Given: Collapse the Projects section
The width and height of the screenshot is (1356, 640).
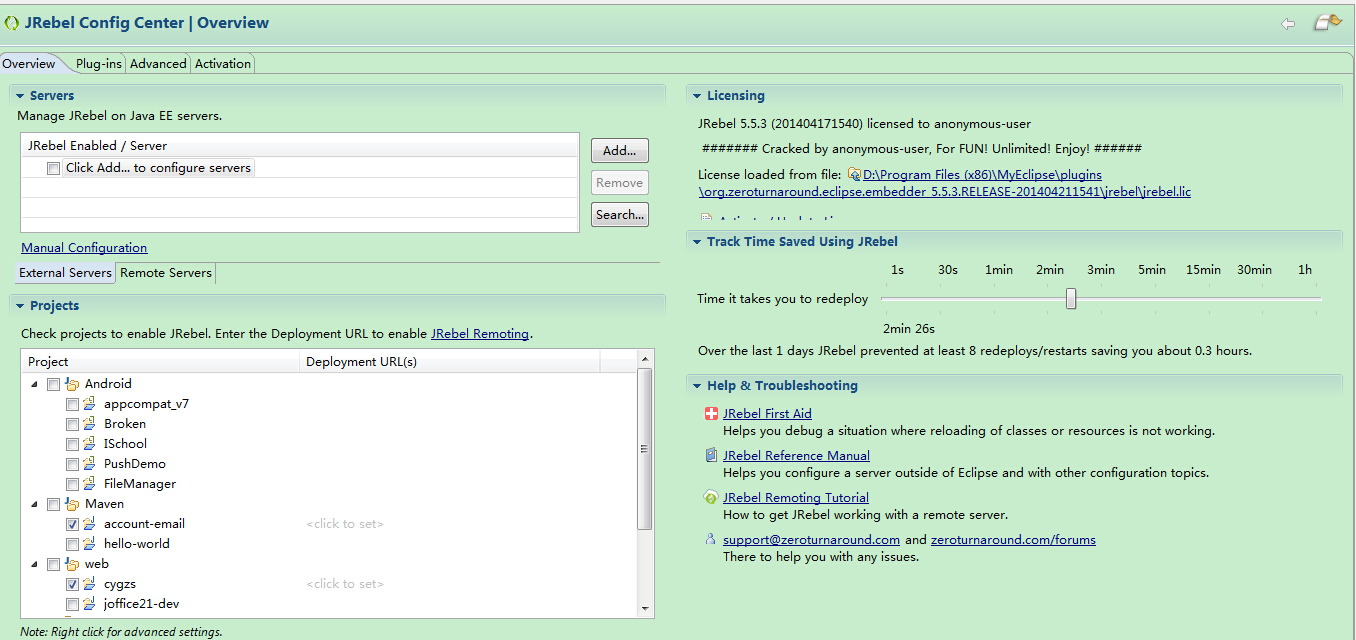Looking at the screenshot, I should click(x=20, y=306).
